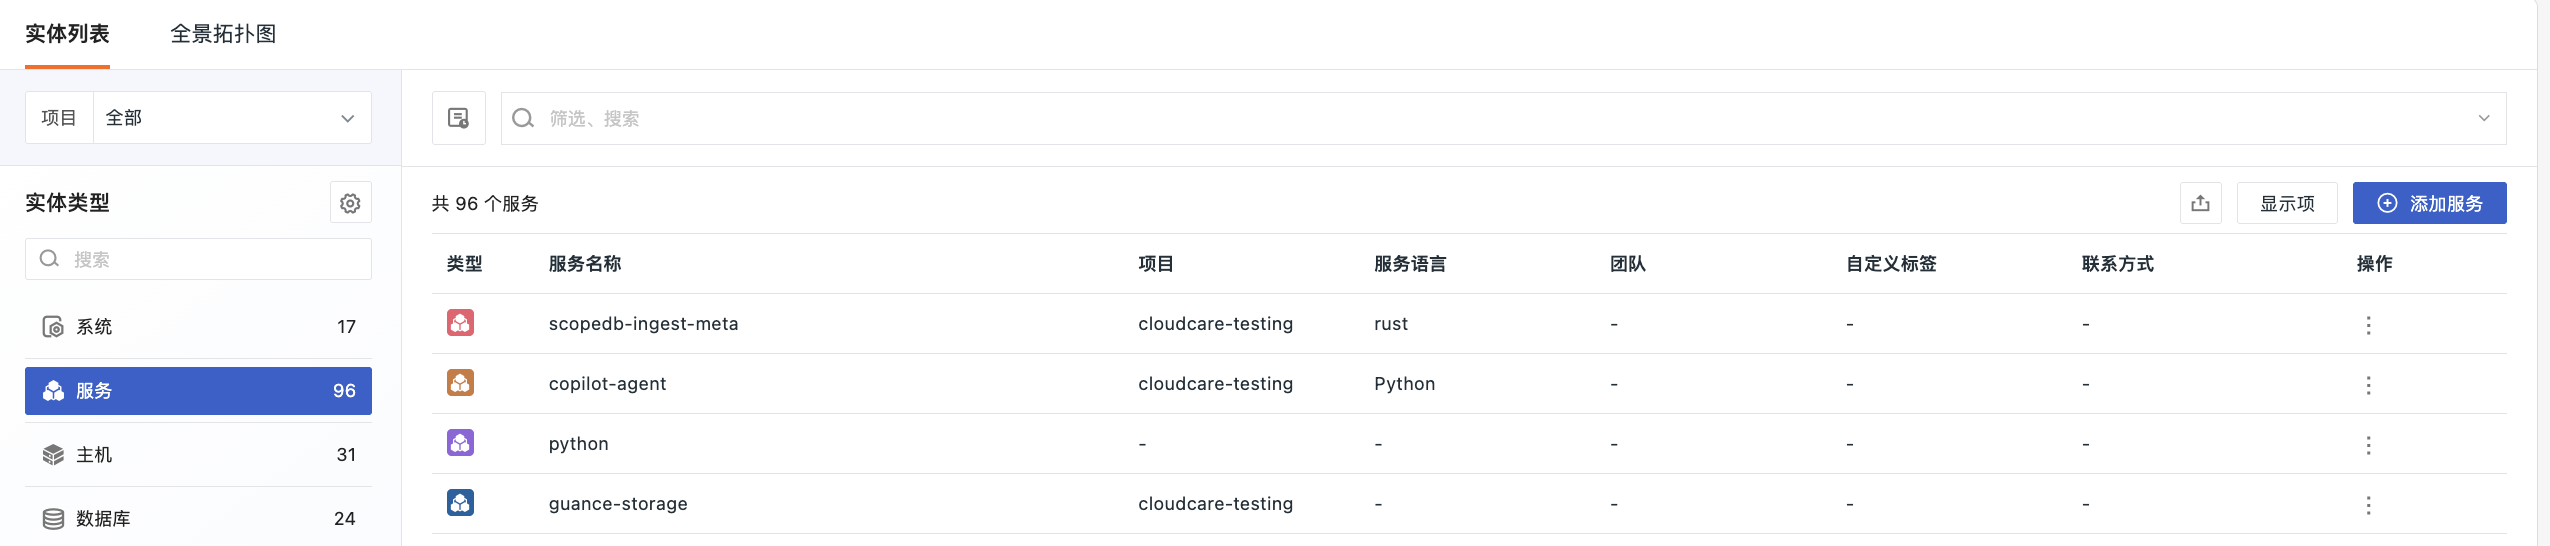
Task: Expand the filter search bar chevron
Action: (2484, 118)
